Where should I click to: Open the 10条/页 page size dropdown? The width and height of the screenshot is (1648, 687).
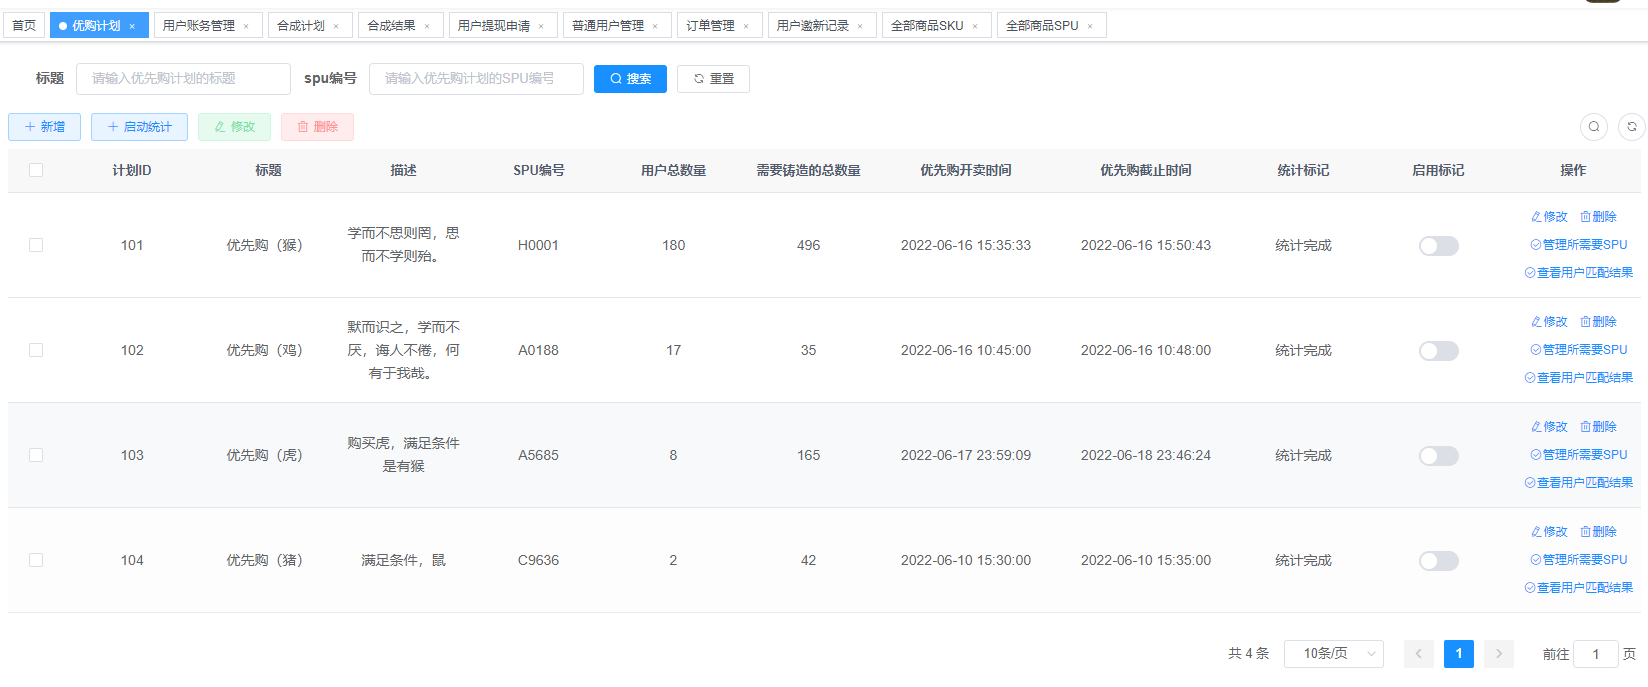point(1333,654)
